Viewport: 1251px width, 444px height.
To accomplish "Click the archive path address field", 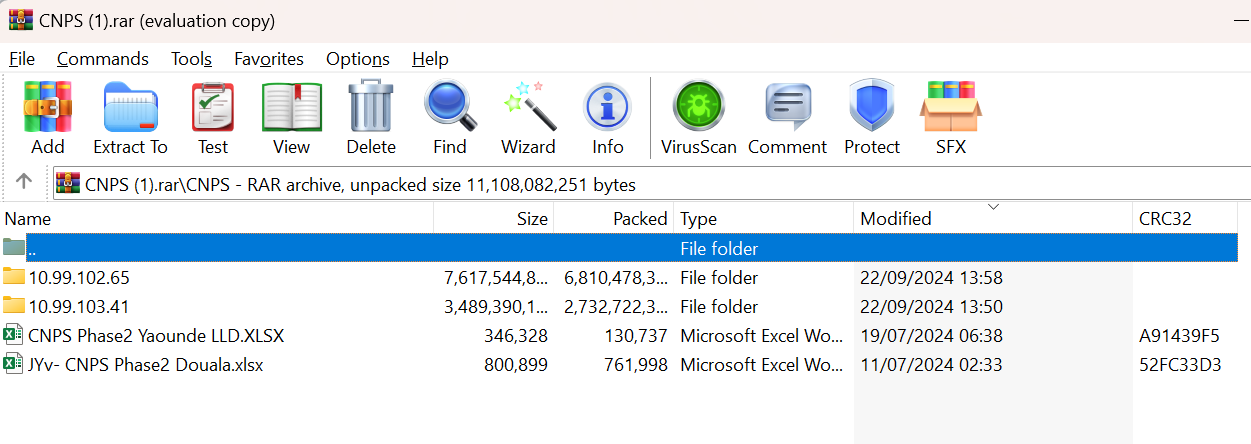I will coord(651,184).
